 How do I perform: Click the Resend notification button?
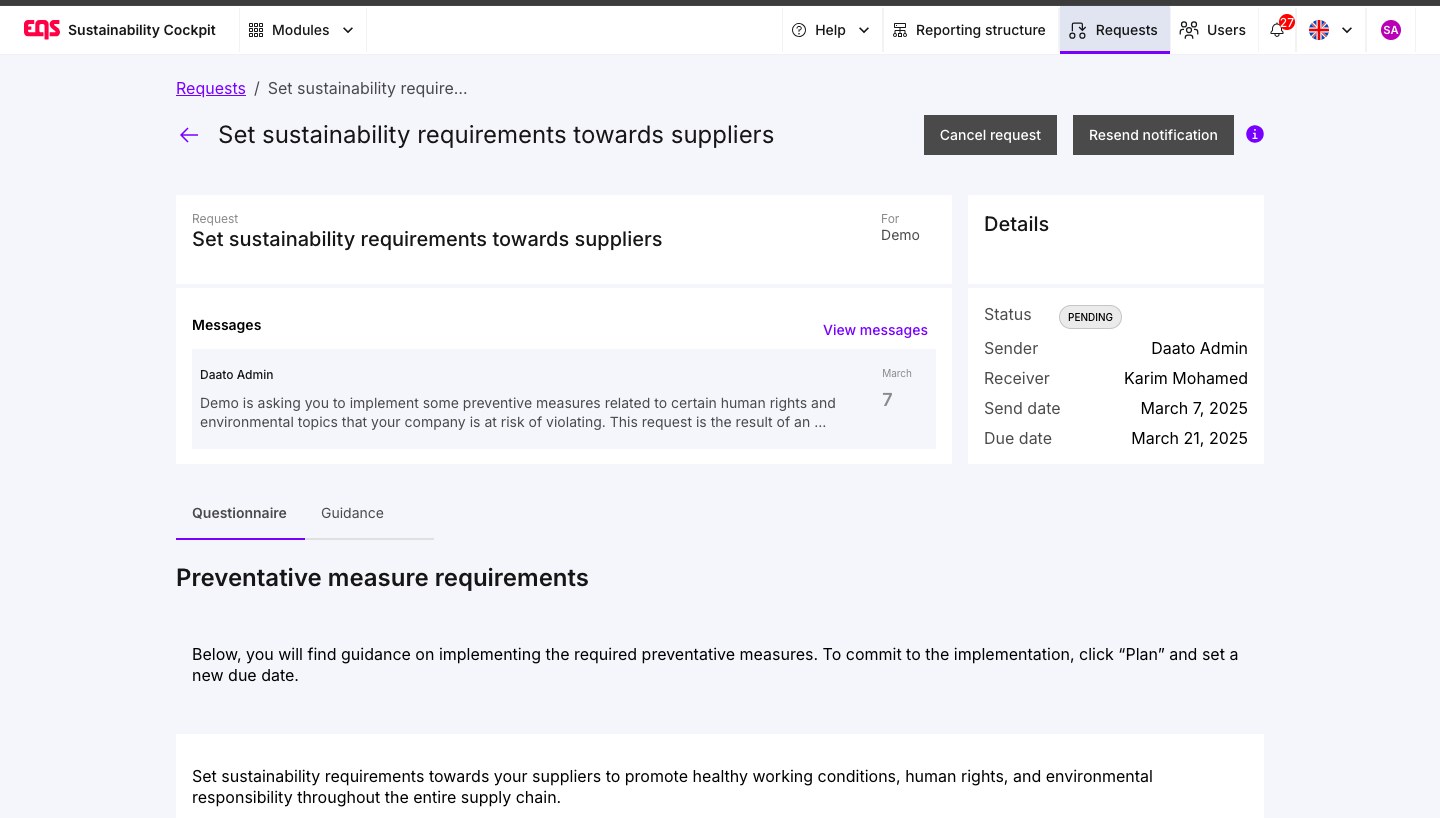click(1153, 135)
